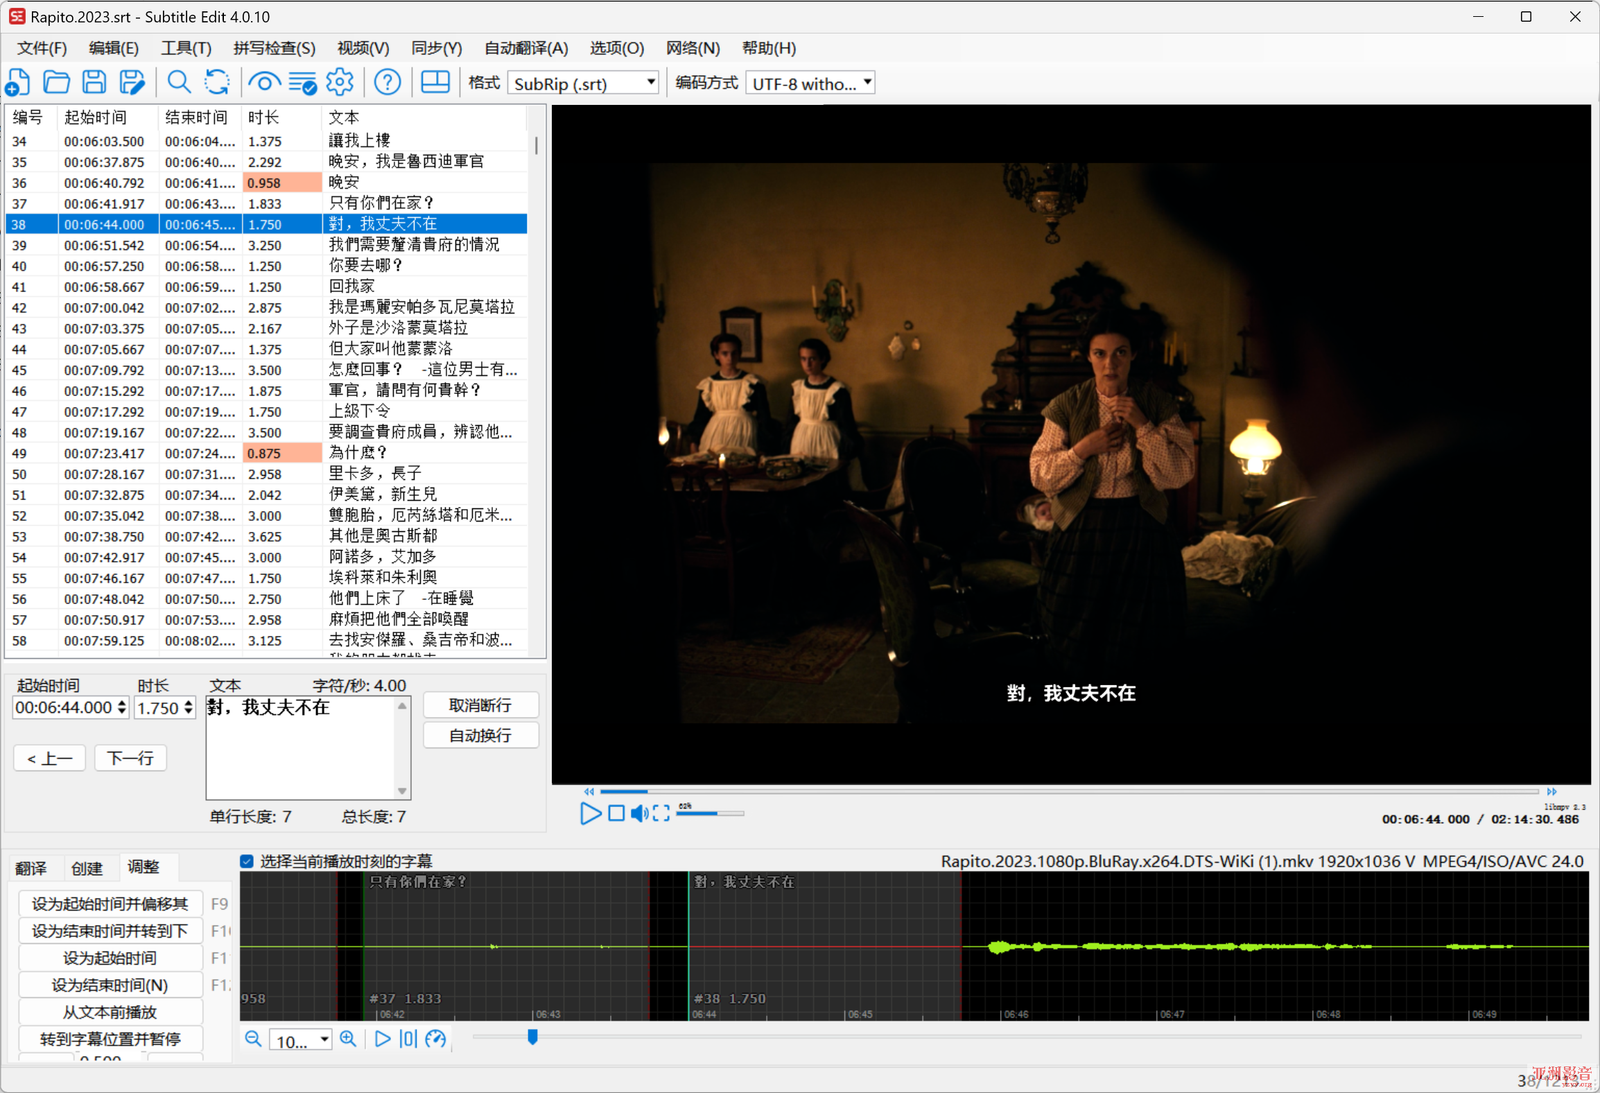Toggle select subtitle at current play time
This screenshot has height=1093, width=1600.
coord(247,861)
